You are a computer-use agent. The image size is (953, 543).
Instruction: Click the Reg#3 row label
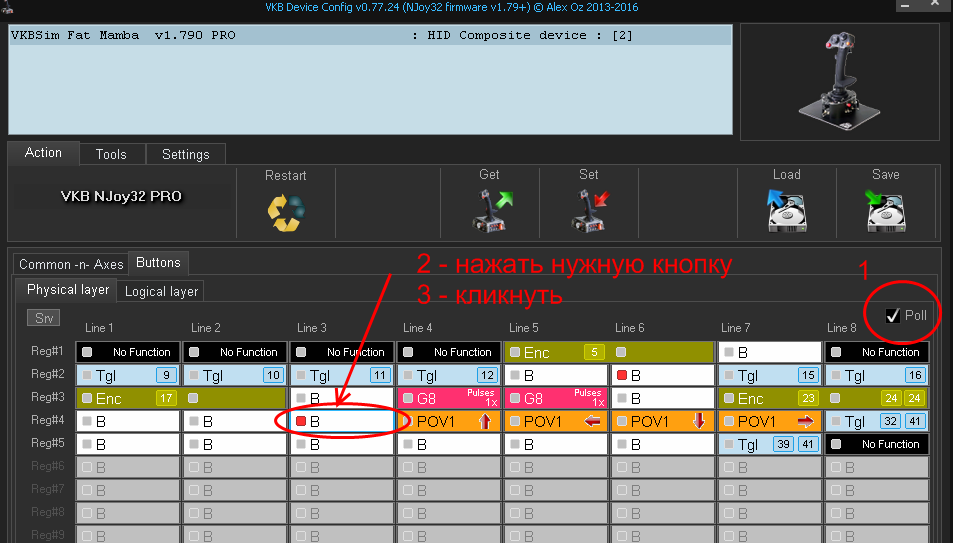(x=47, y=397)
